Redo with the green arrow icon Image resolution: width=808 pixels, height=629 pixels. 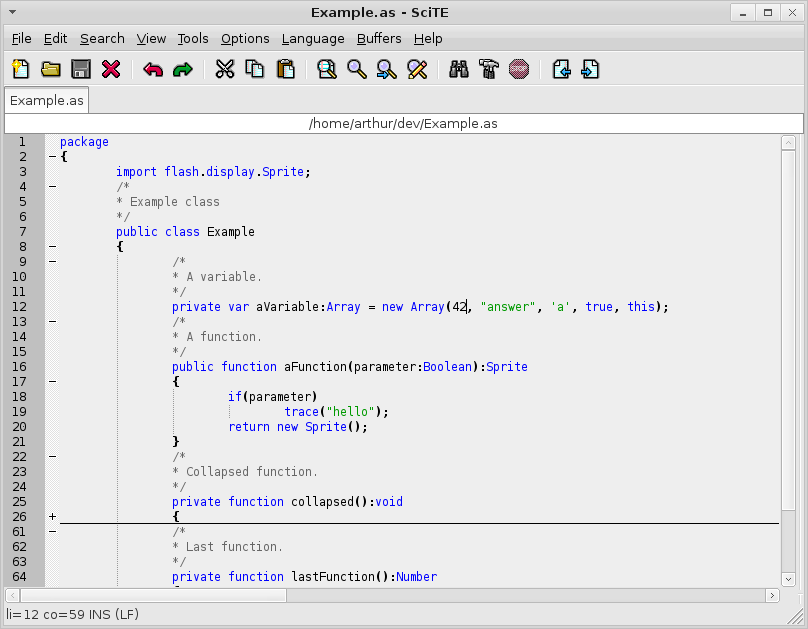[183, 69]
